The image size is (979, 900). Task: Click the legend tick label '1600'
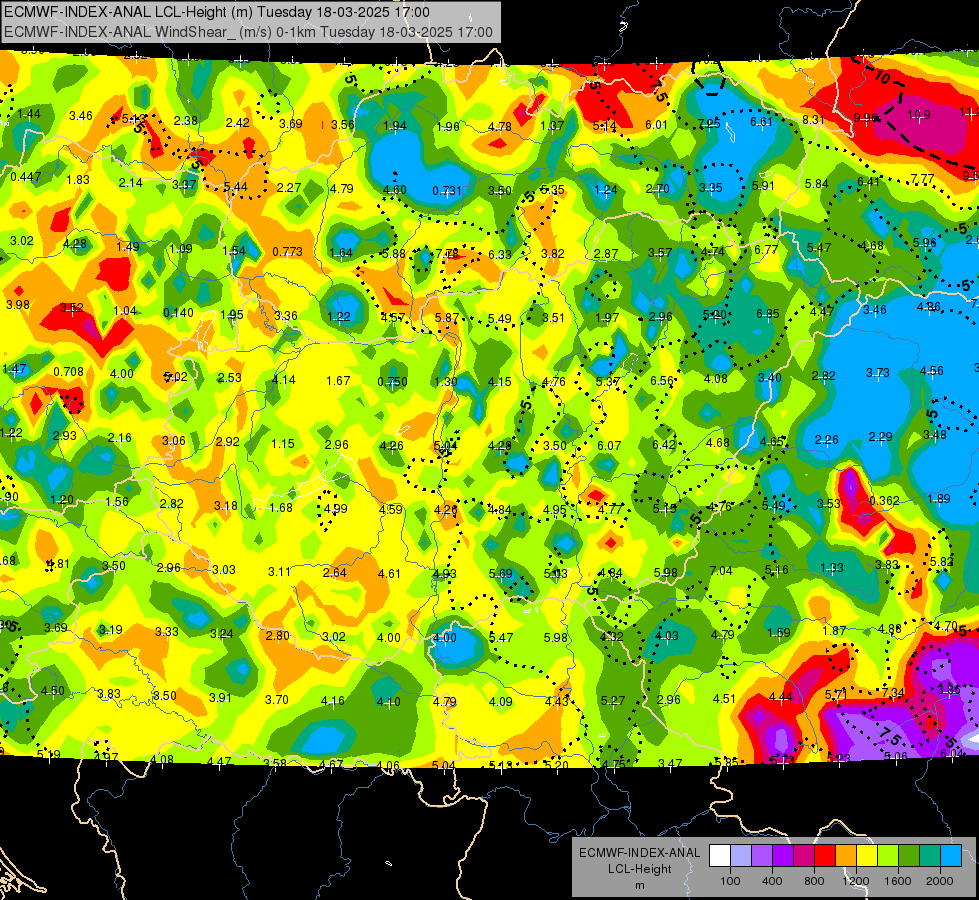coord(898,881)
